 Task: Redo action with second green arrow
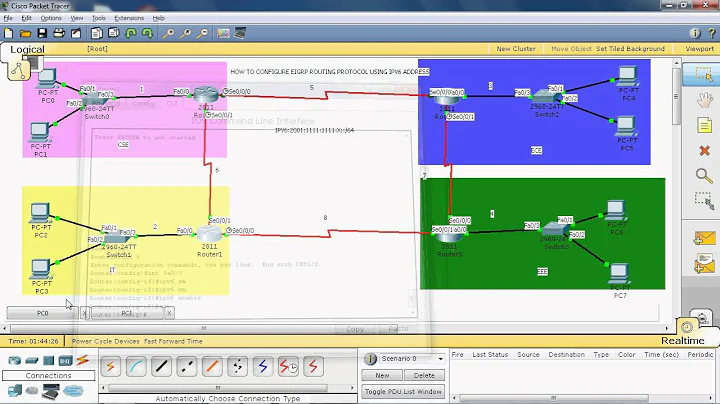[147, 33]
